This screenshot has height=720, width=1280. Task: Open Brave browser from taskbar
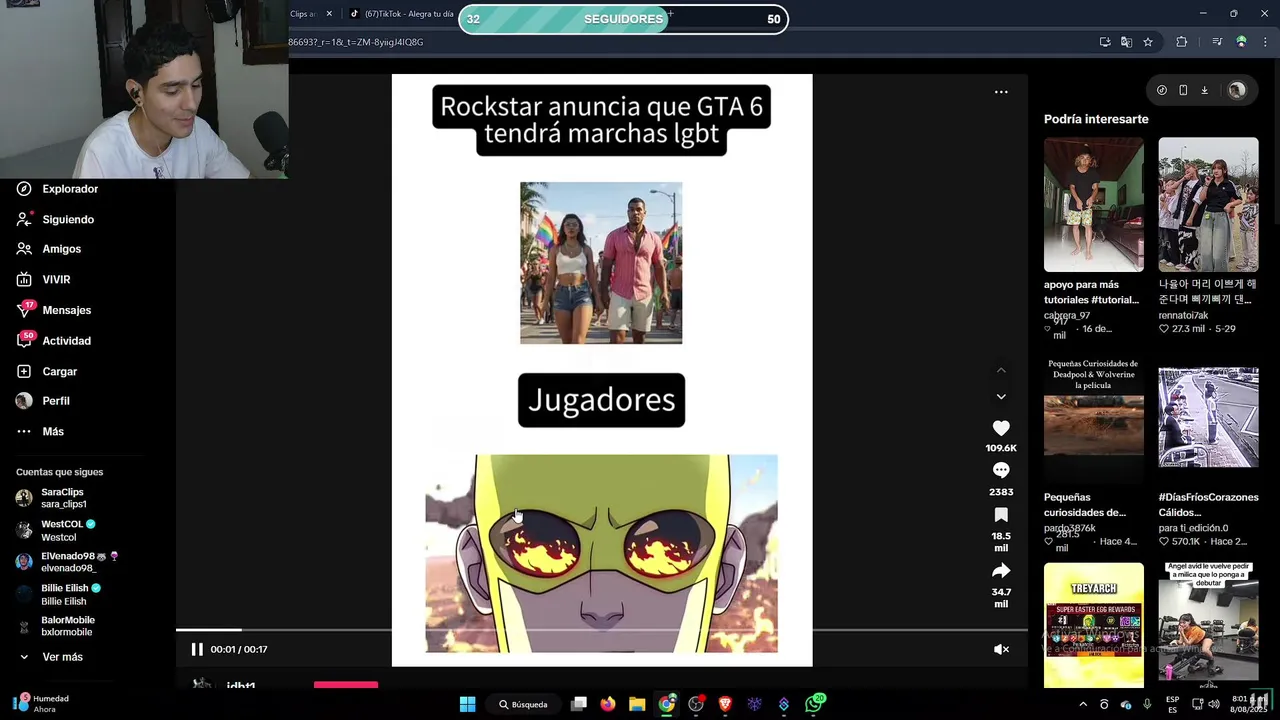coord(725,704)
